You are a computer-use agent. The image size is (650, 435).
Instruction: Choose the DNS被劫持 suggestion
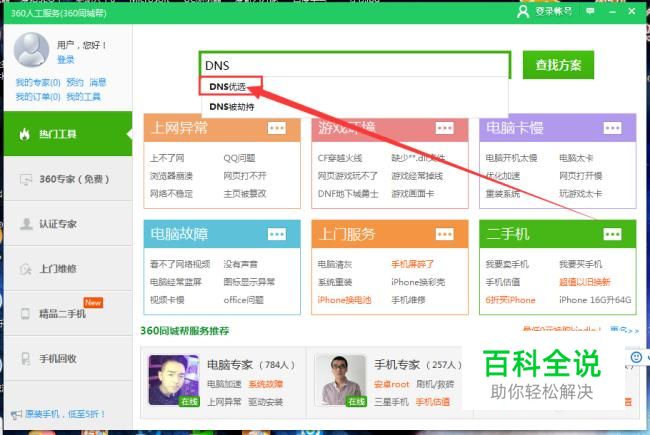[x=232, y=107]
